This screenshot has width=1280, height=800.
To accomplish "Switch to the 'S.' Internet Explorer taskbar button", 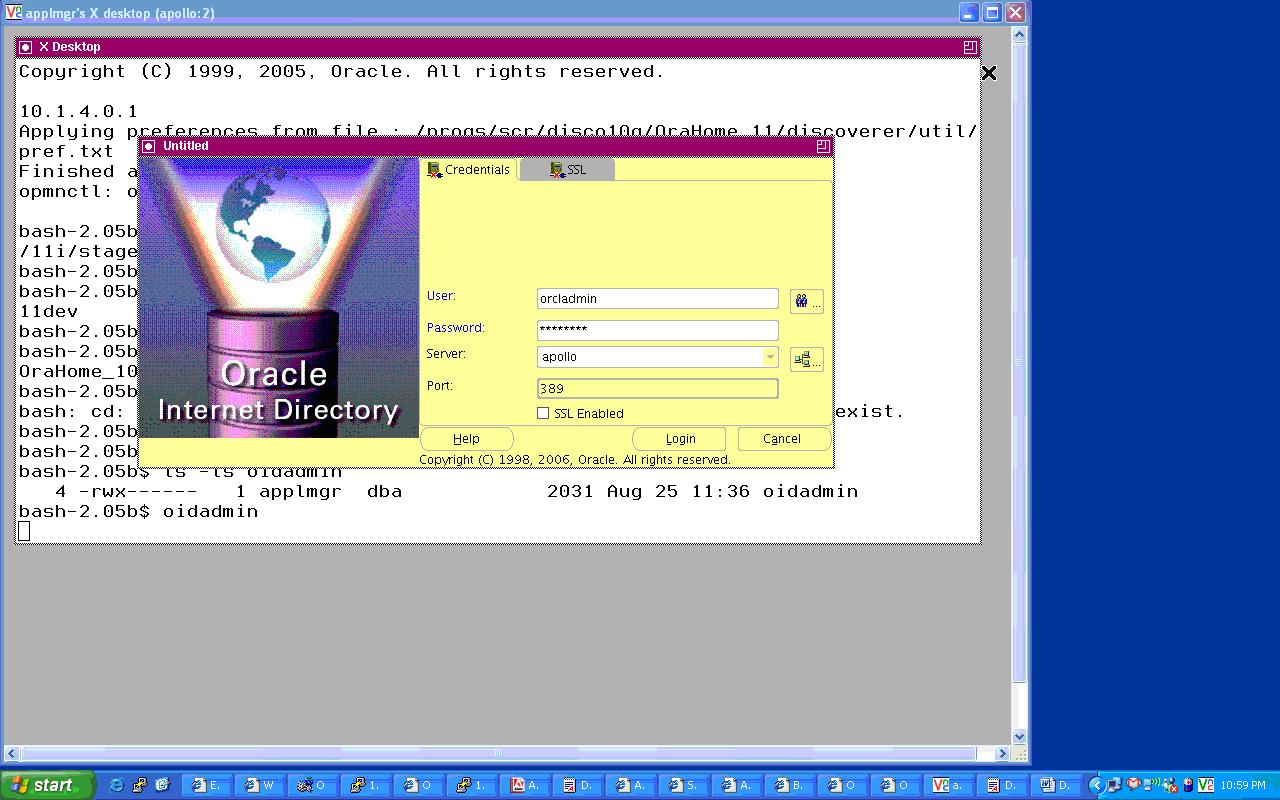I will click(684, 785).
